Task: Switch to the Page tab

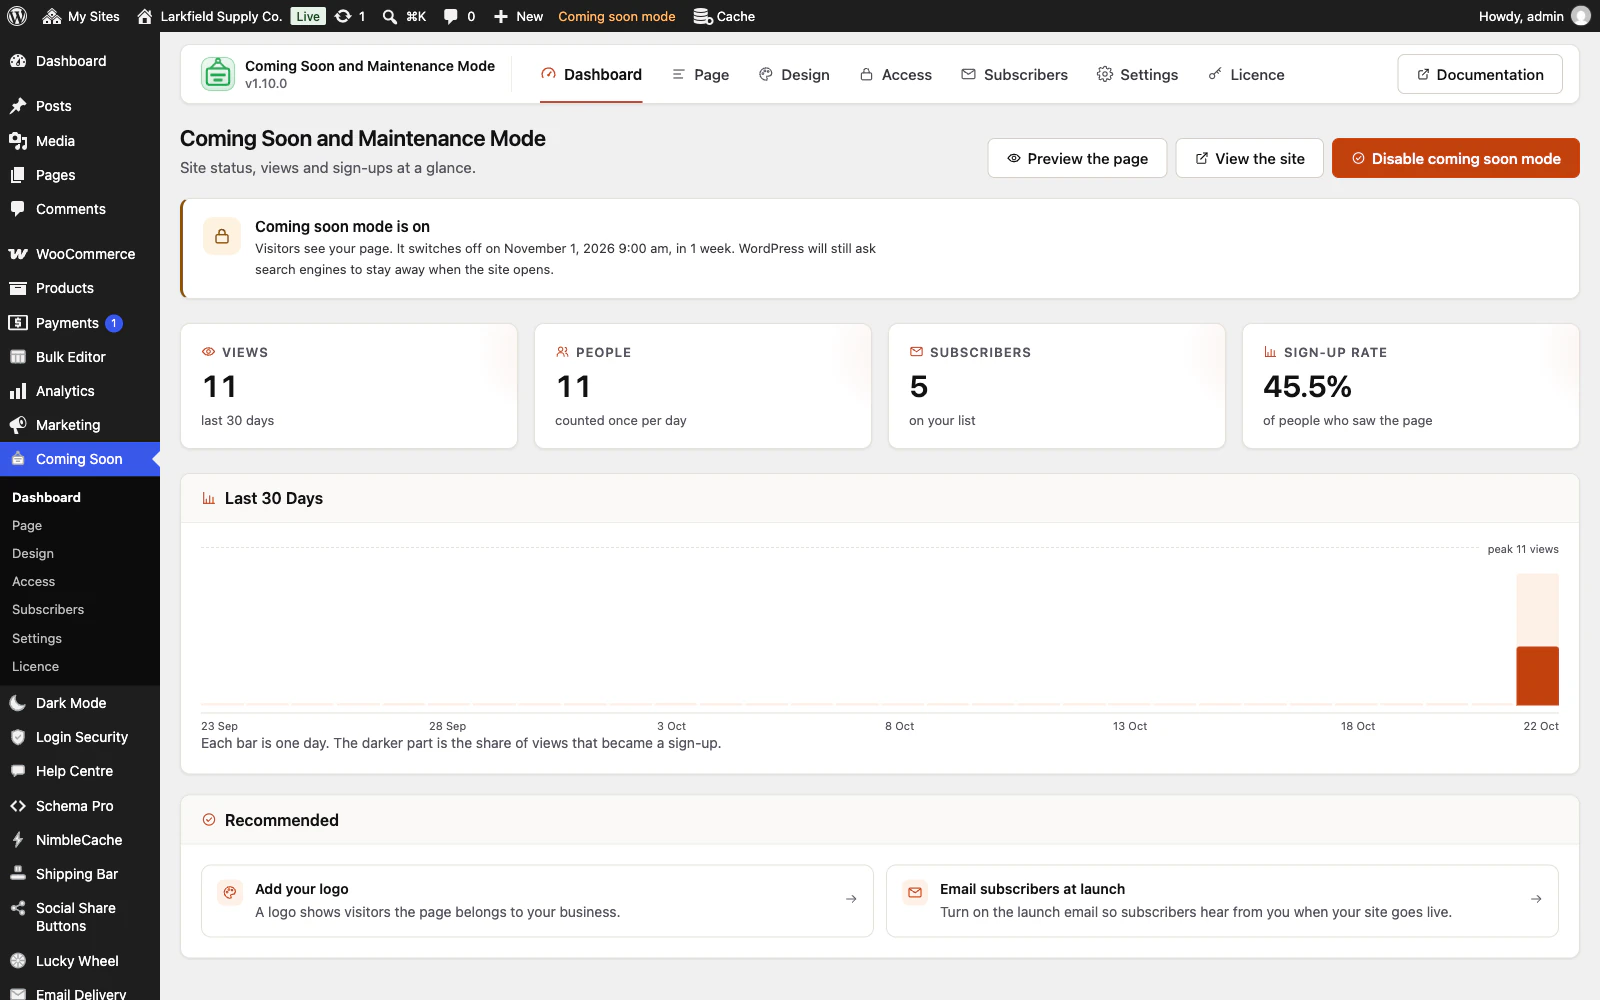Action: coord(700,75)
